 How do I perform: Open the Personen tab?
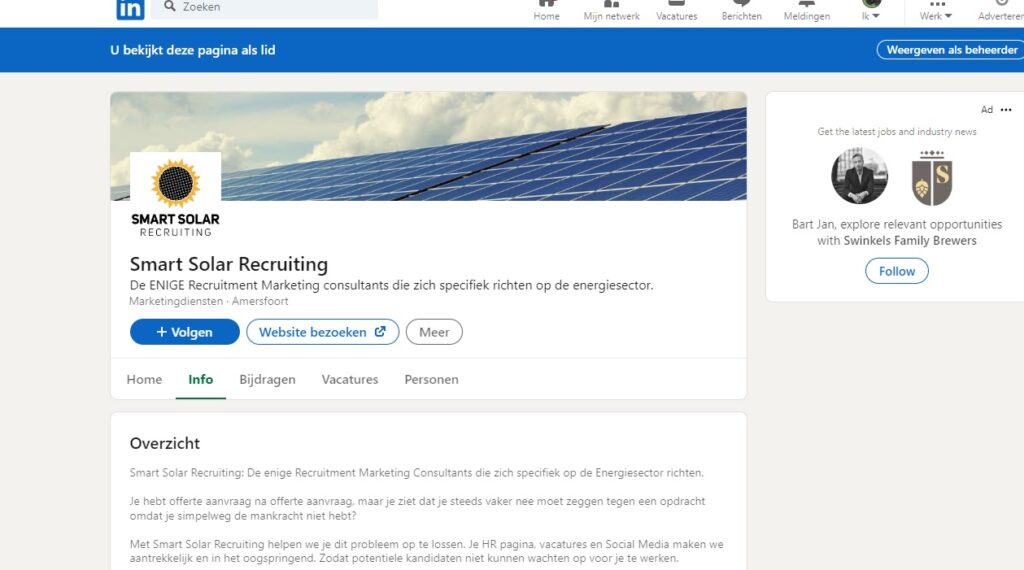coord(432,379)
